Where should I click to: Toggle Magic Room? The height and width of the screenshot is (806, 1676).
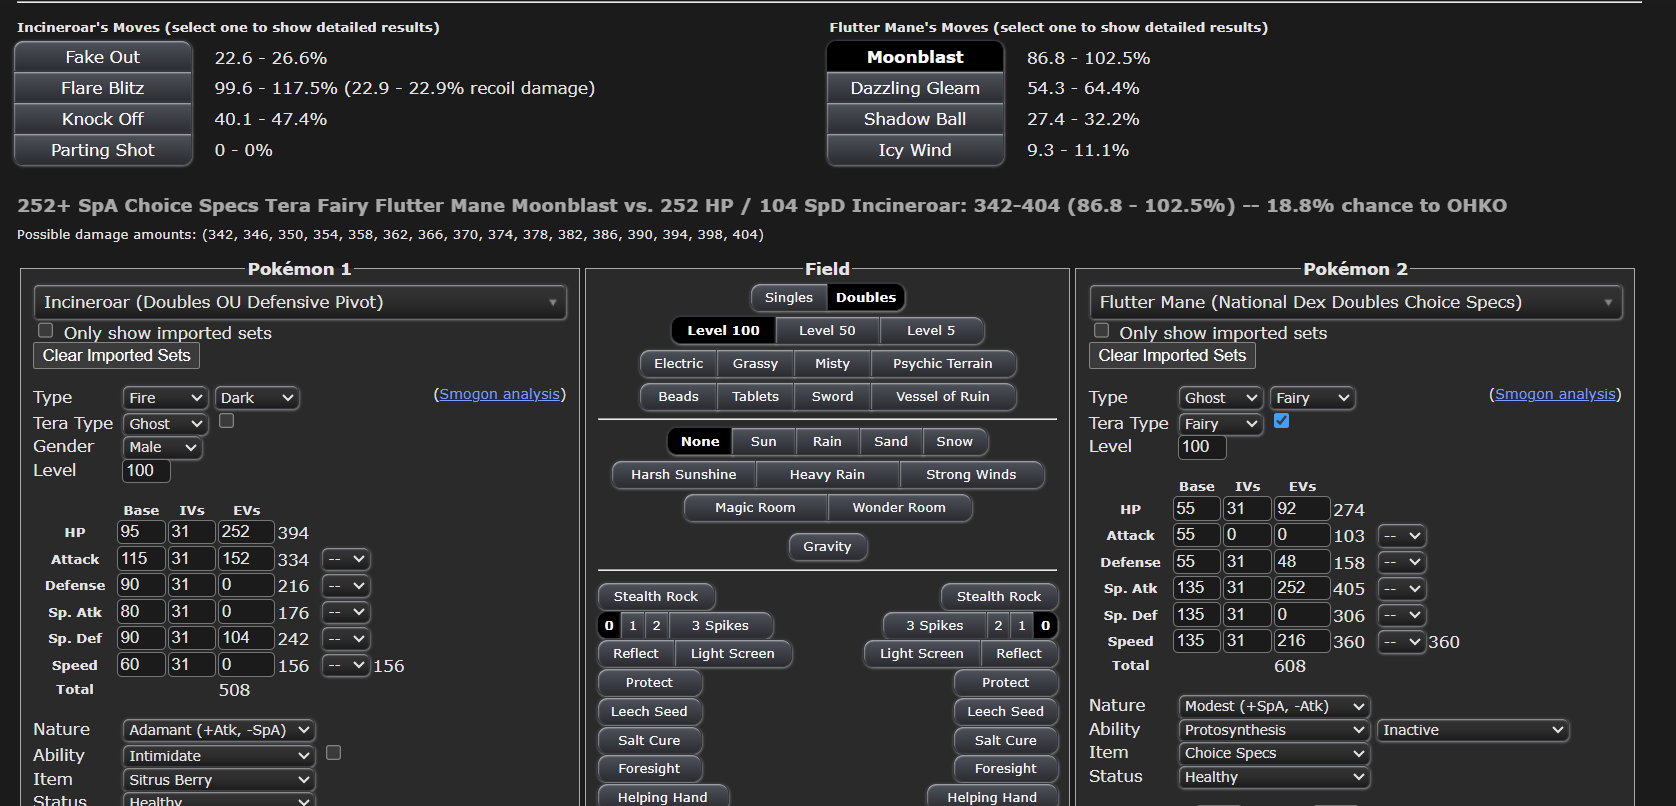point(755,507)
